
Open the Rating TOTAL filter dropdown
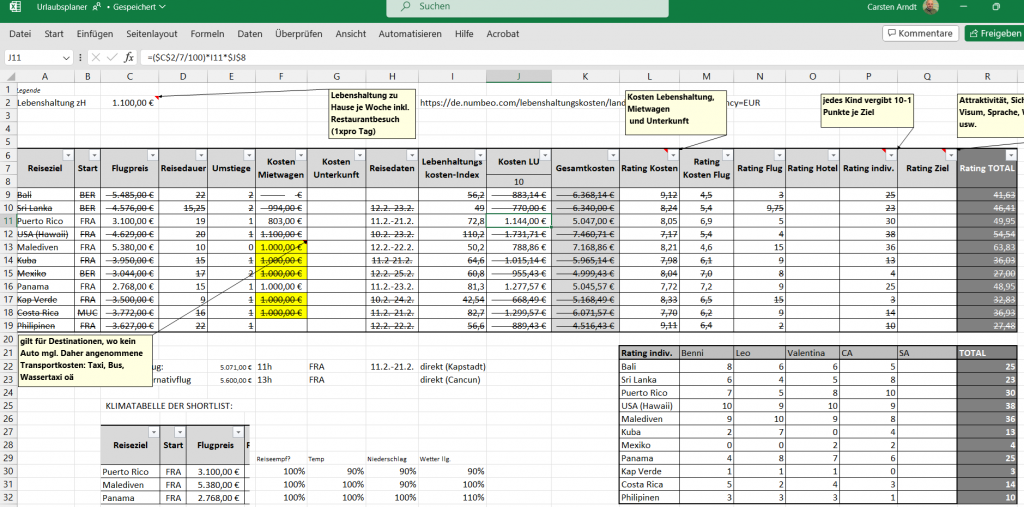pyautogui.click(x=1011, y=155)
